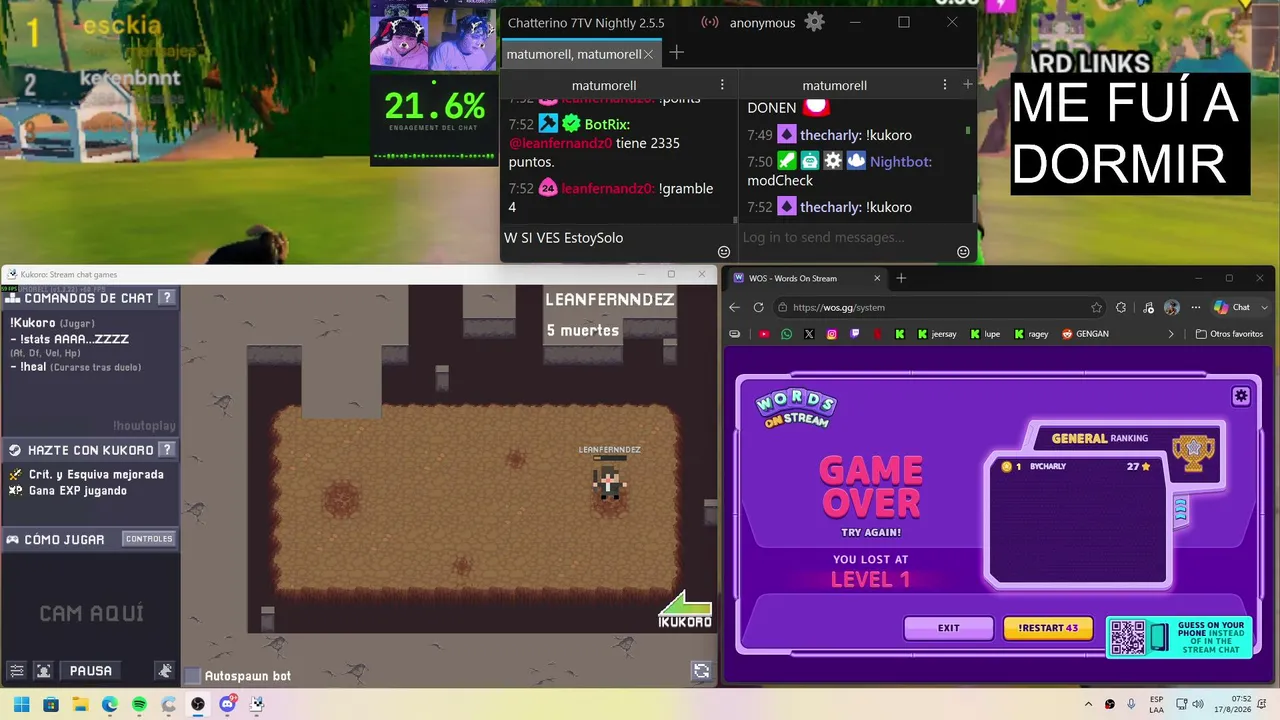
Task: Click help icon beside Hazte con Kukoro
Action: click(167, 450)
